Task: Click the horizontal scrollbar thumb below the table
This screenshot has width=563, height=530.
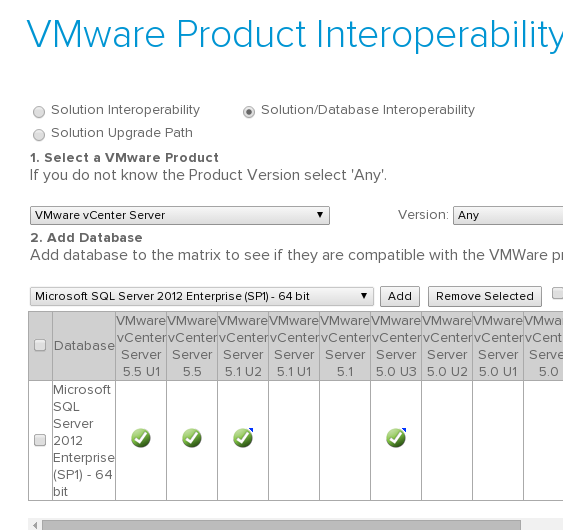Action: [282, 525]
